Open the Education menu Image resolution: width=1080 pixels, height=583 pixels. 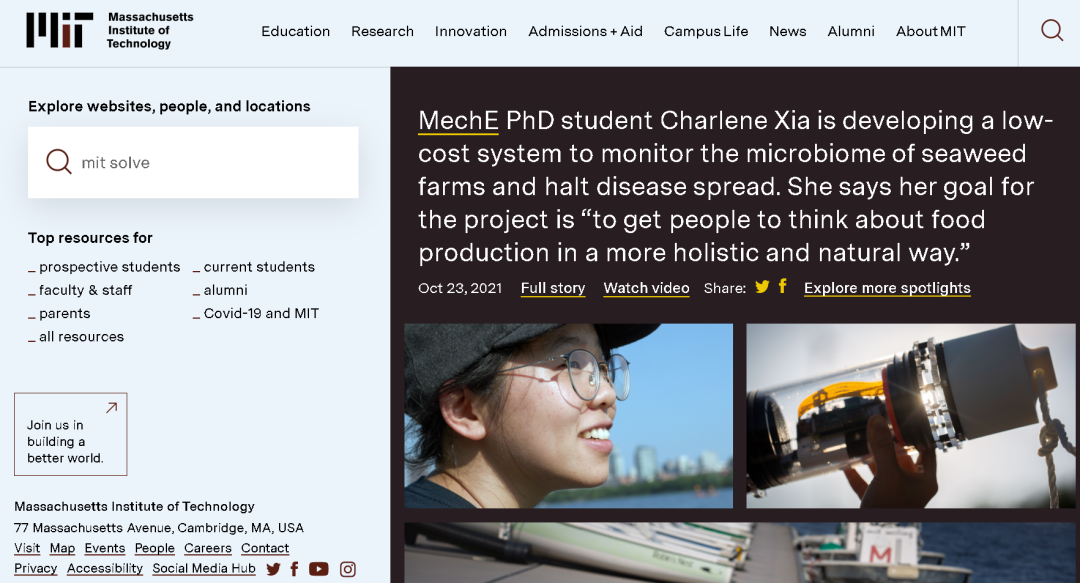click(295, 31)
